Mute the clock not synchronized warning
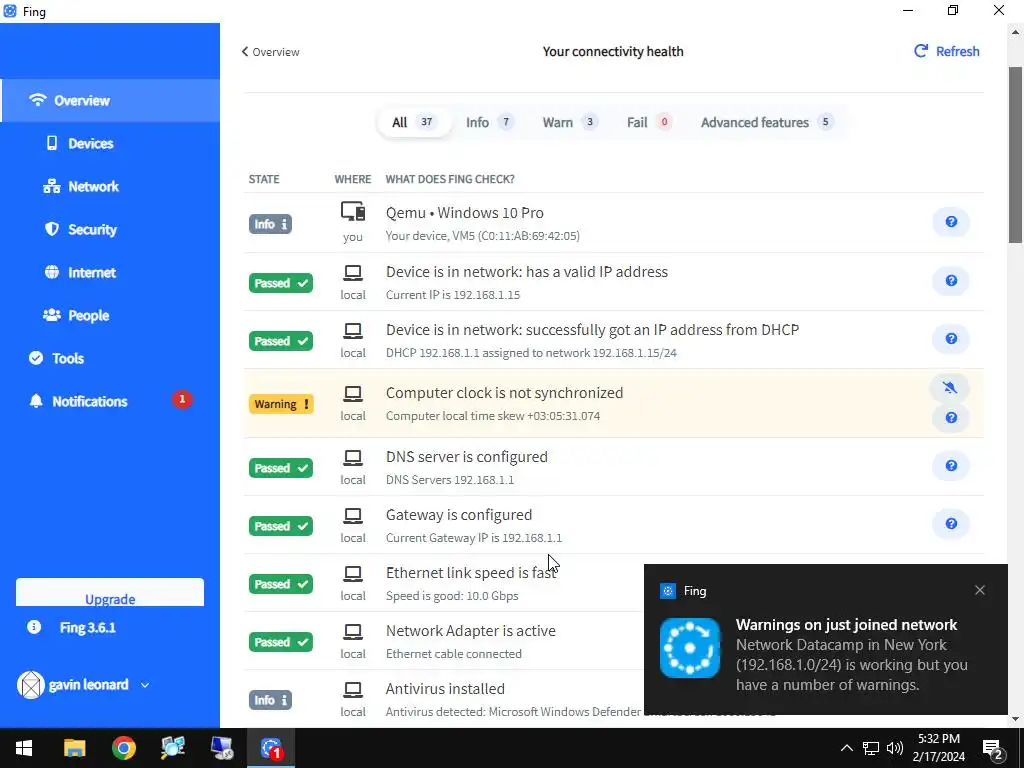Viewport: 1024px width, 768px height. point(950,388)
